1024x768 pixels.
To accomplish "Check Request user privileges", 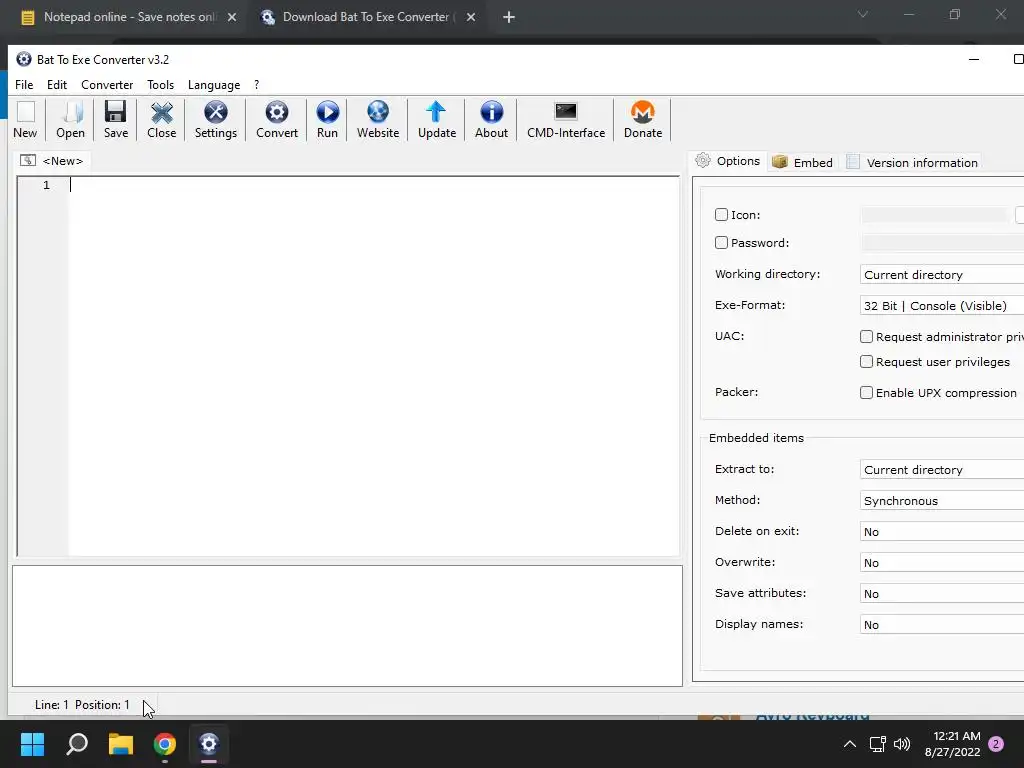I will pos(866,362).
